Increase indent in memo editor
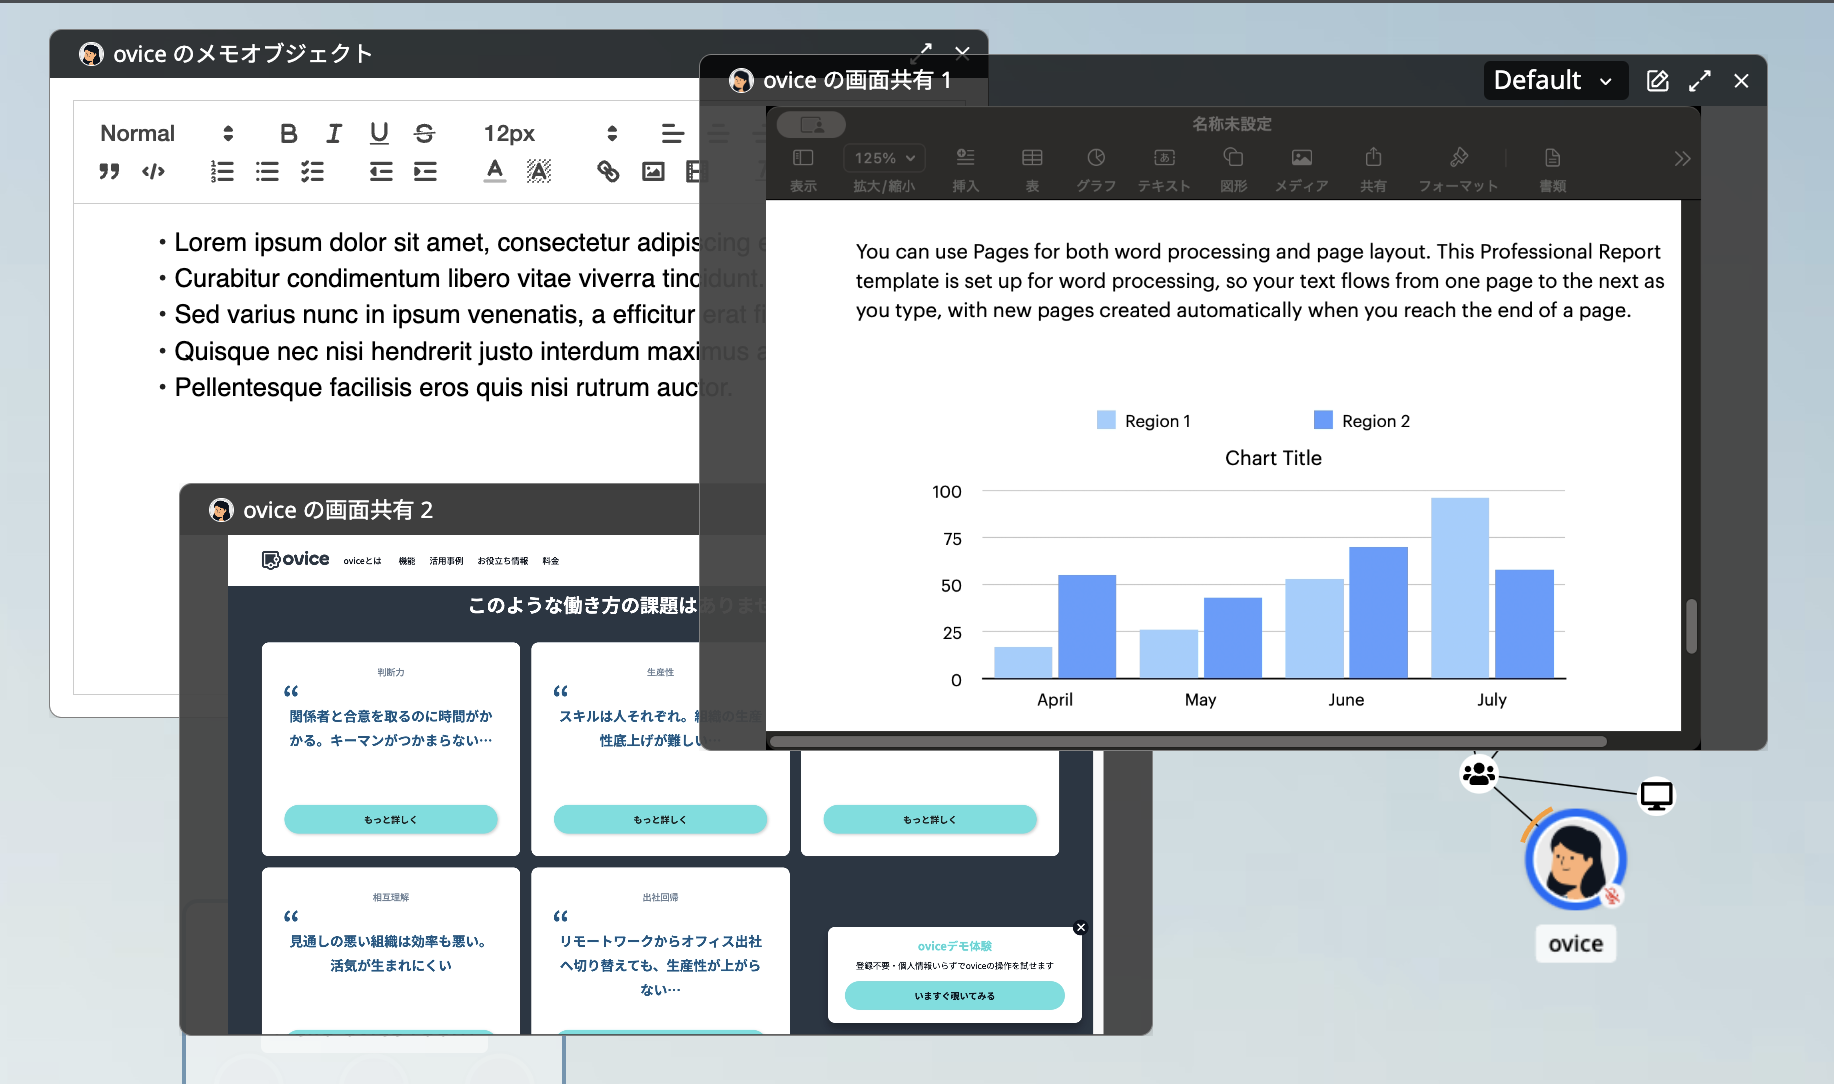Screen dimensions: 1834x1084 pos(425,171)
